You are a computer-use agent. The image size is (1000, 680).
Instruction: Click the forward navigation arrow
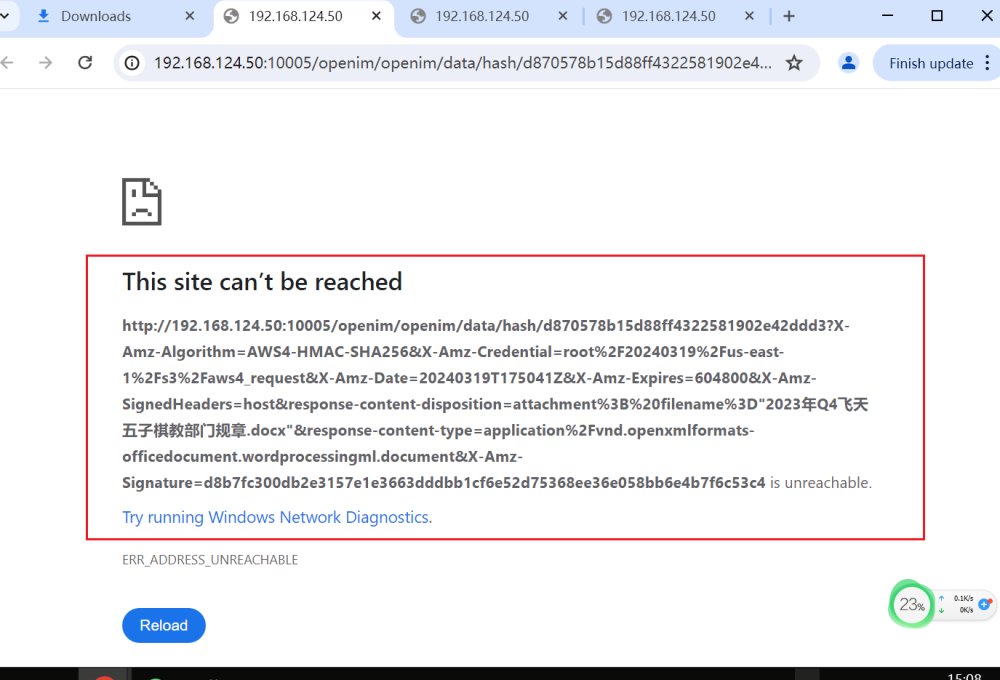point(45,63)
